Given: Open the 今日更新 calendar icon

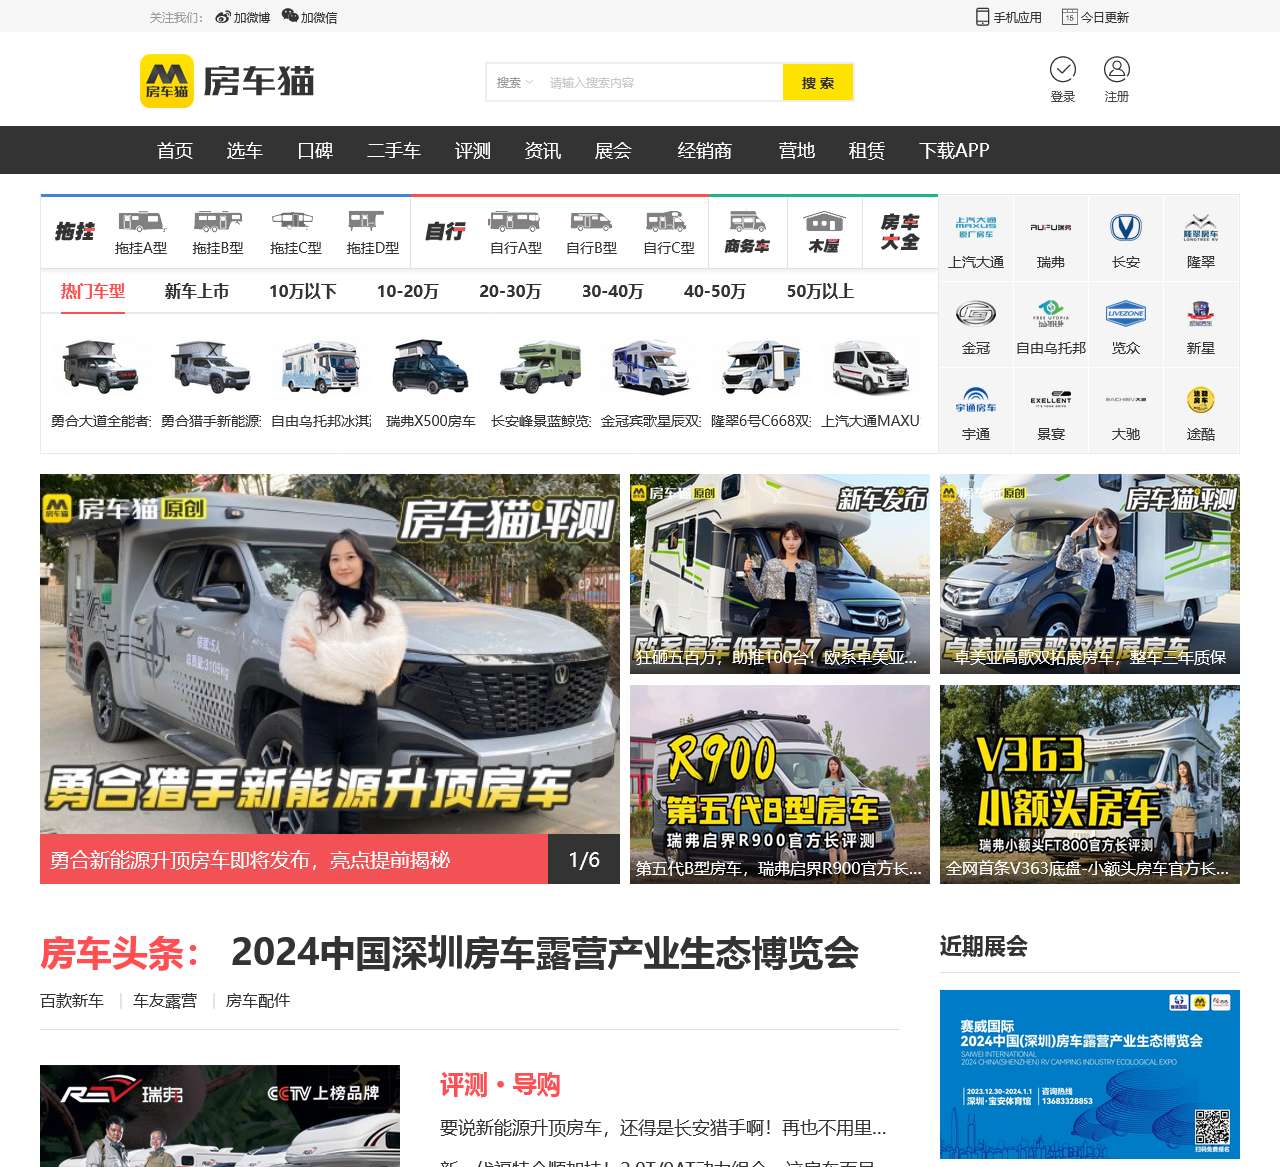Looking at the screenshot, I should (x=1069, y=17).
